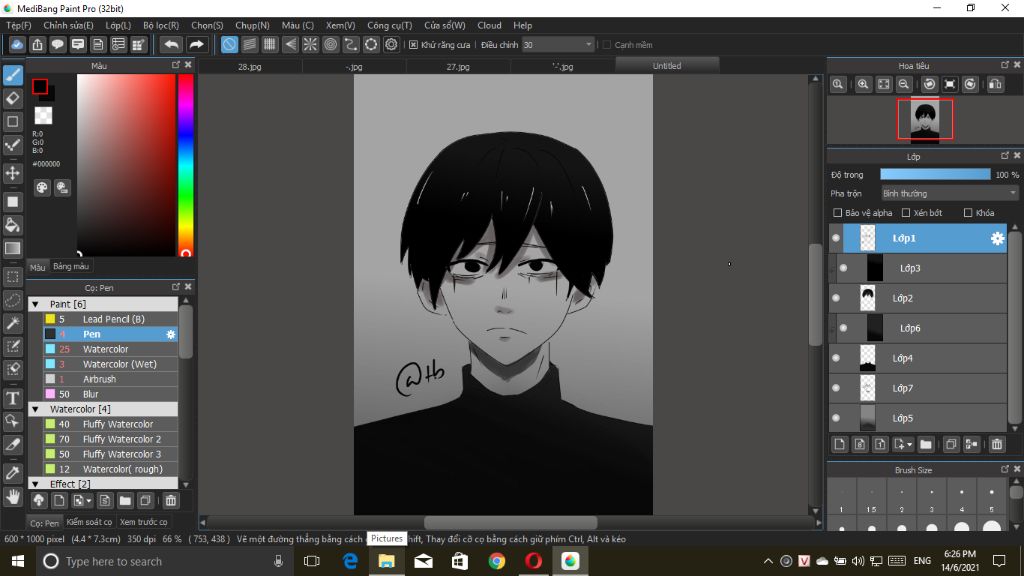Select the Text tool
1024x576 pixels.
pos(13,398)
